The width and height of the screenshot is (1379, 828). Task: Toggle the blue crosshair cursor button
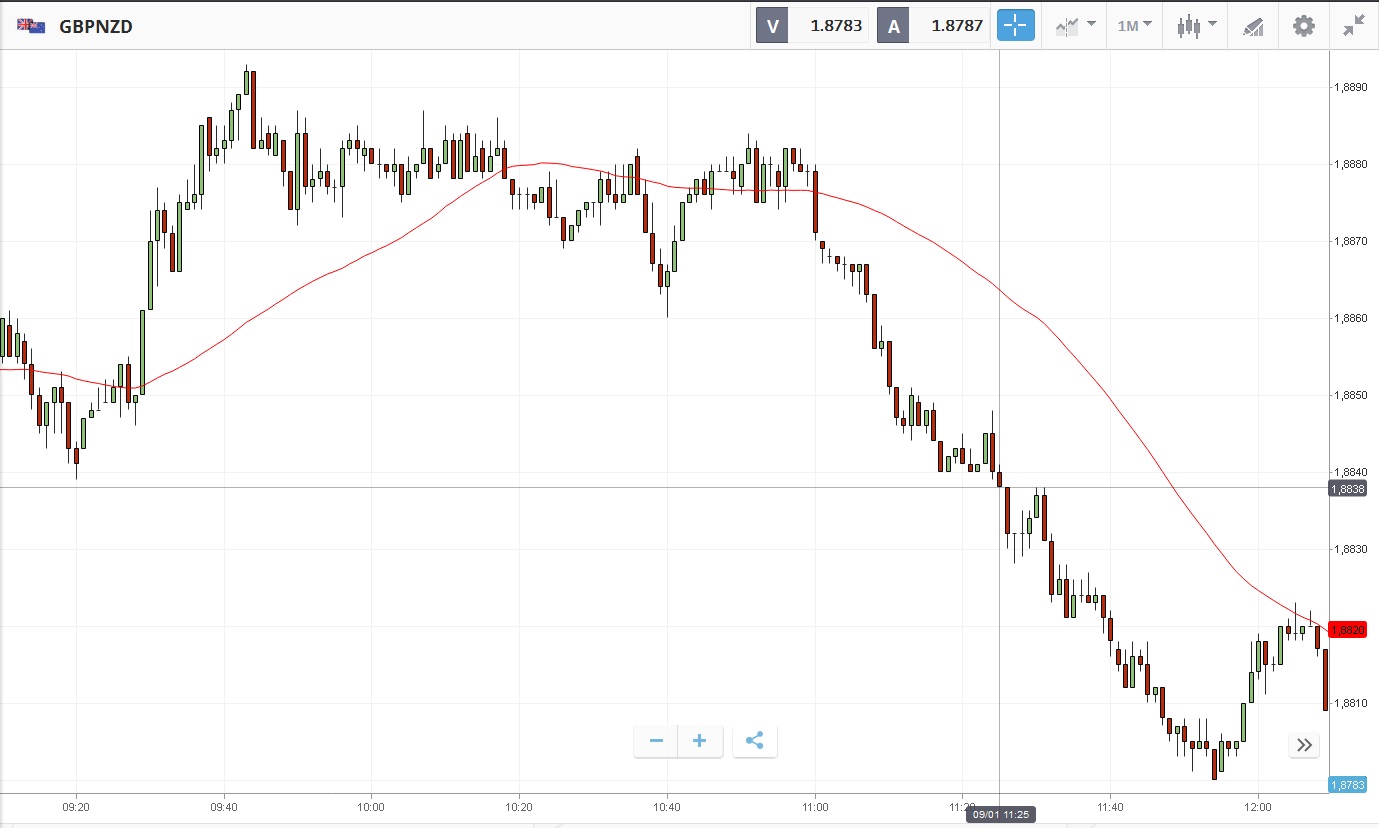tap(1015, 26)
